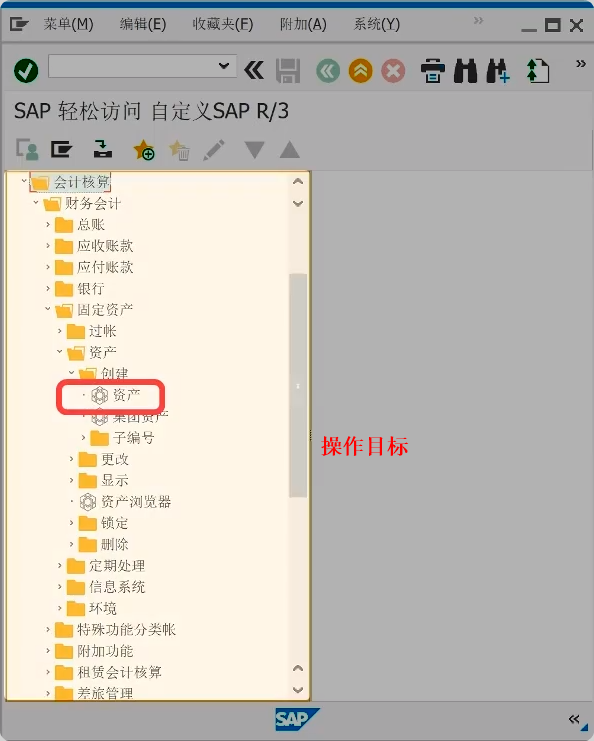594x741 pixels.
Task: Open the command field dropdown arrow
Action: [224, 66]
